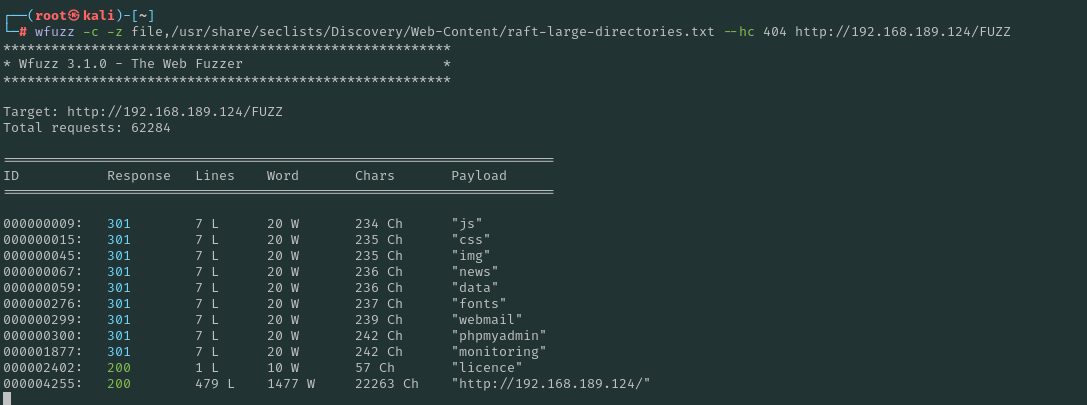
Task: Click the "Payload" column header
Action: (479, 176)
